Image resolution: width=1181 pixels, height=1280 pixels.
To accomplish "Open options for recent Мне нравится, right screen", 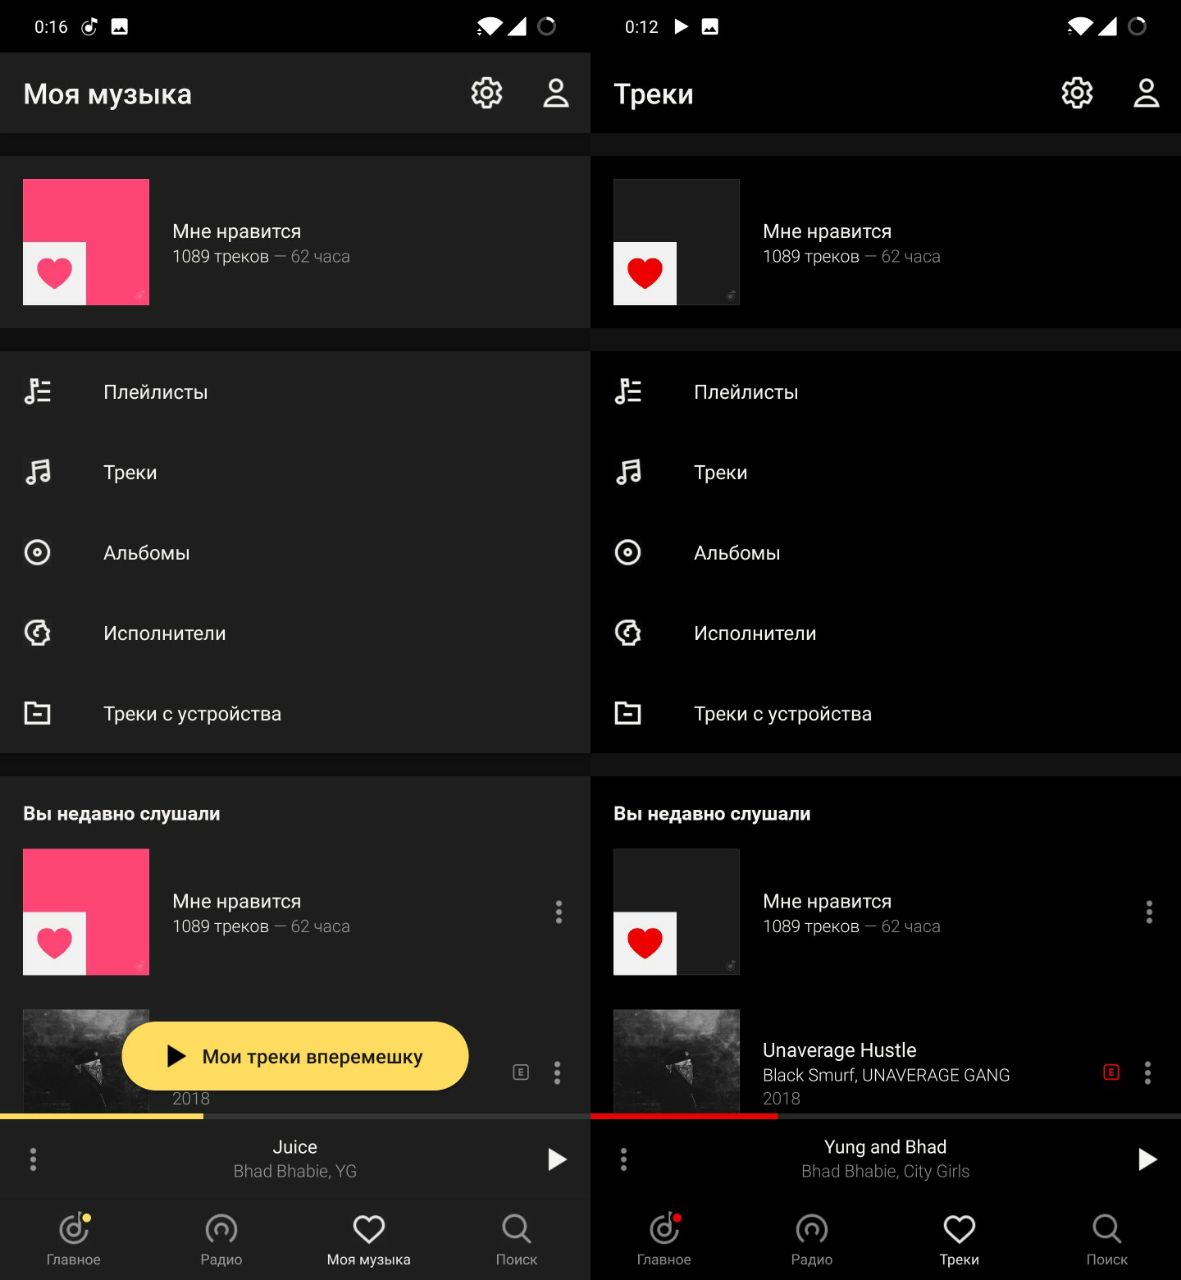I will point(1149,912).
